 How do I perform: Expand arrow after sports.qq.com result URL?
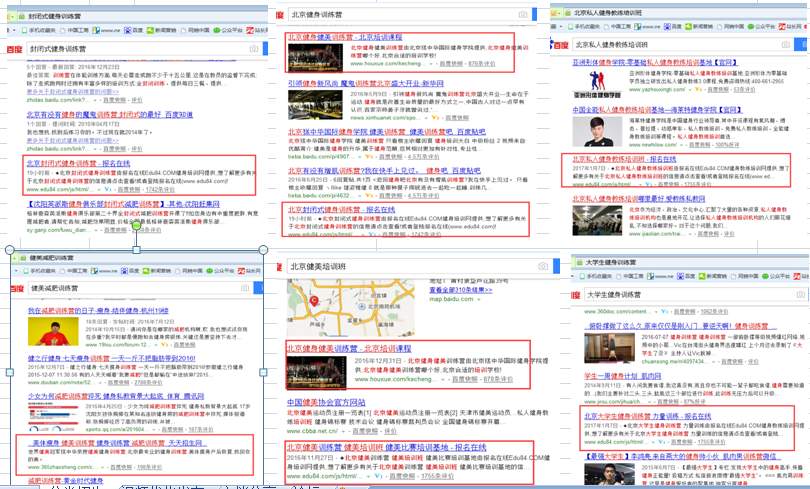pyautogui.click(x=155, y=430)
